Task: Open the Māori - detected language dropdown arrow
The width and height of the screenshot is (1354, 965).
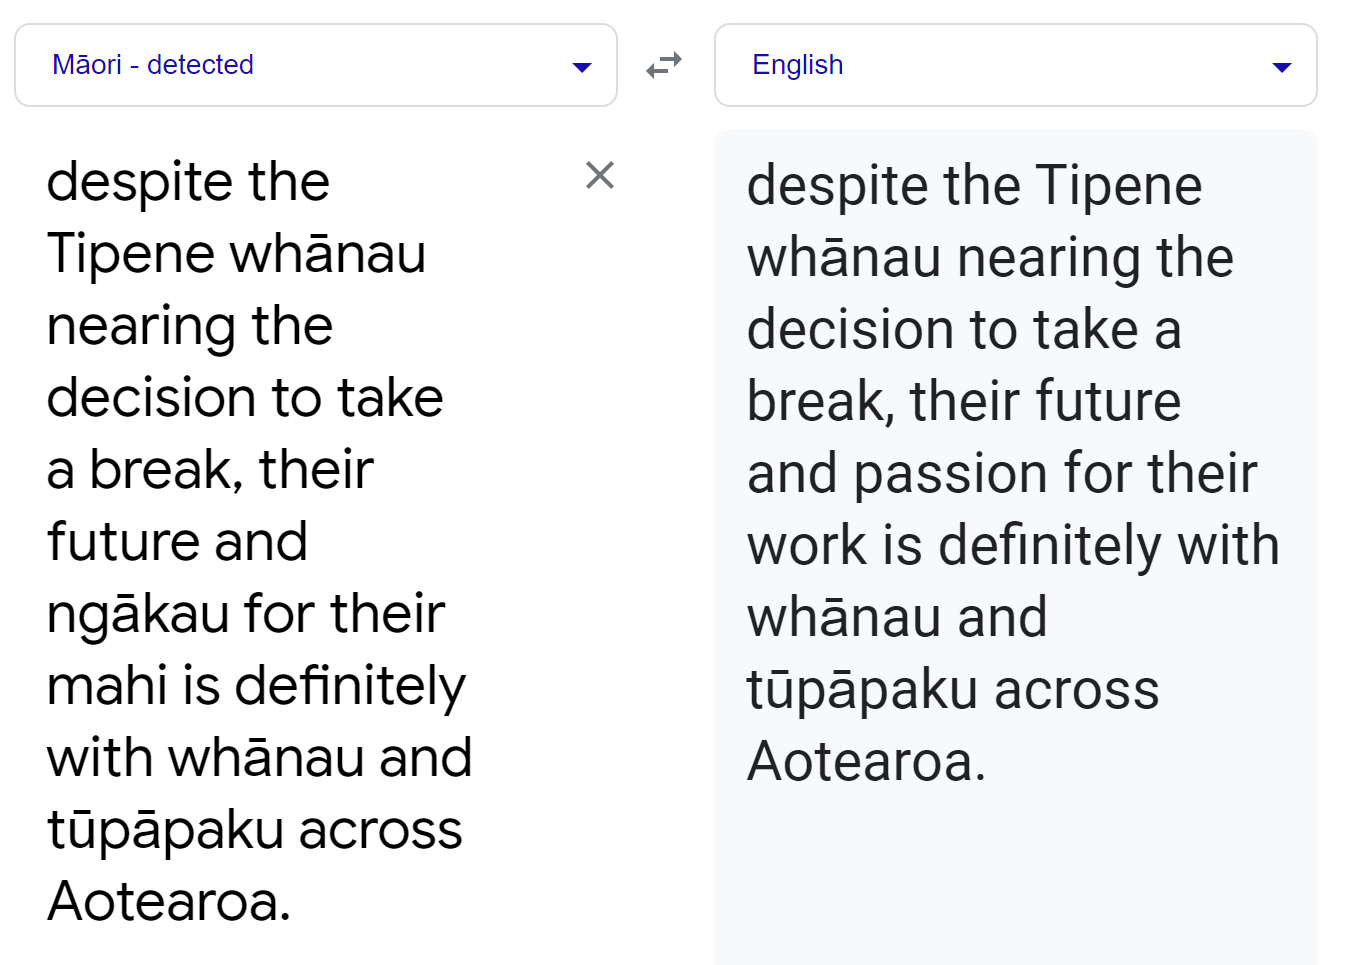Action: coord(581,67)
